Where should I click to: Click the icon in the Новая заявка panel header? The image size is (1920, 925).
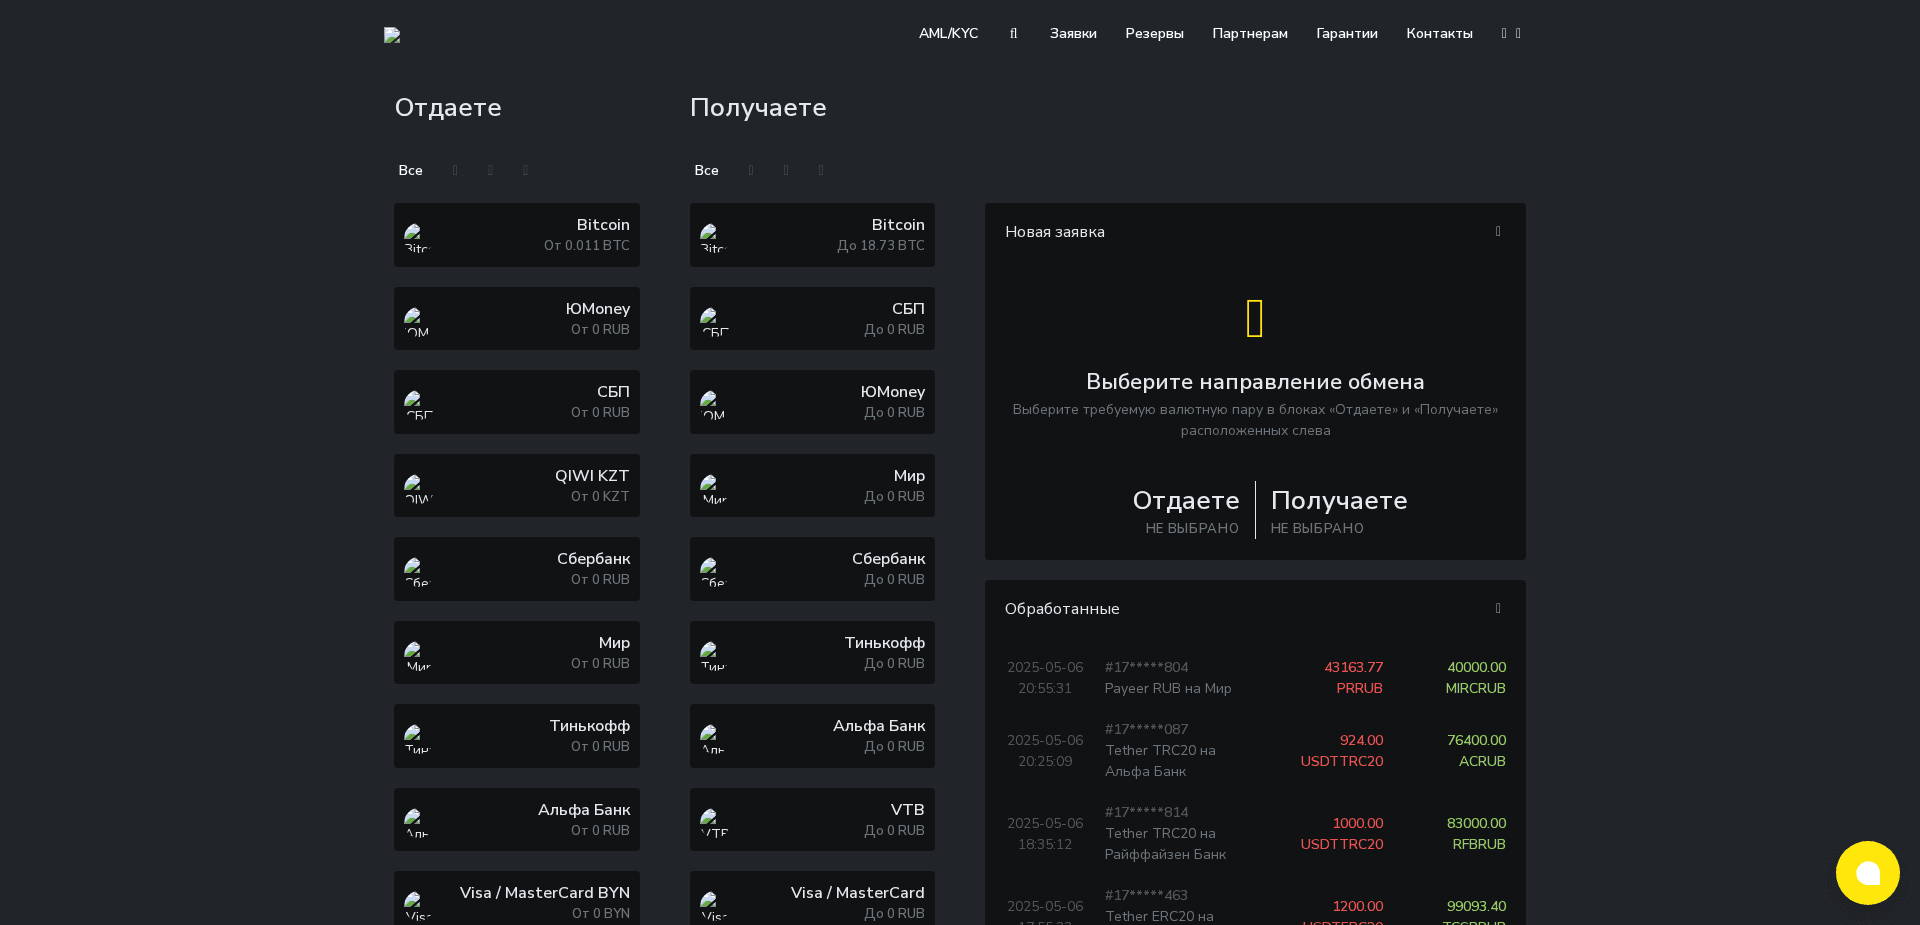pyautogui.click(x=1497, y=231)
